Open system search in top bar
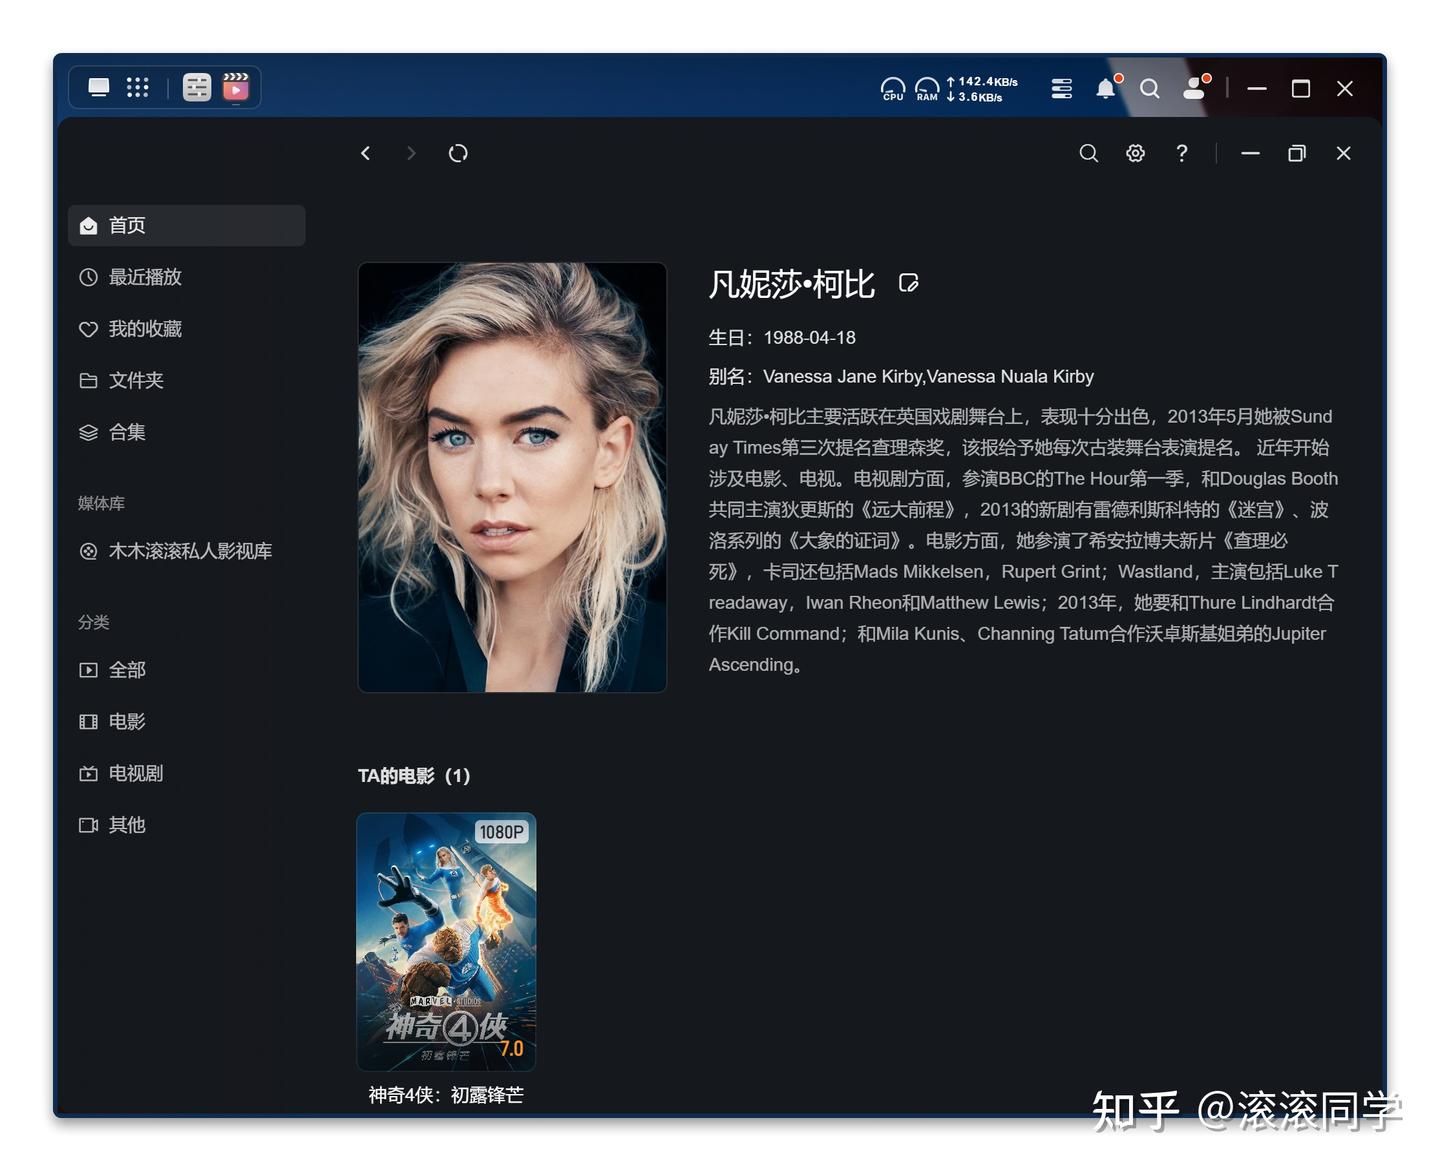 [x=1150, y=89]
